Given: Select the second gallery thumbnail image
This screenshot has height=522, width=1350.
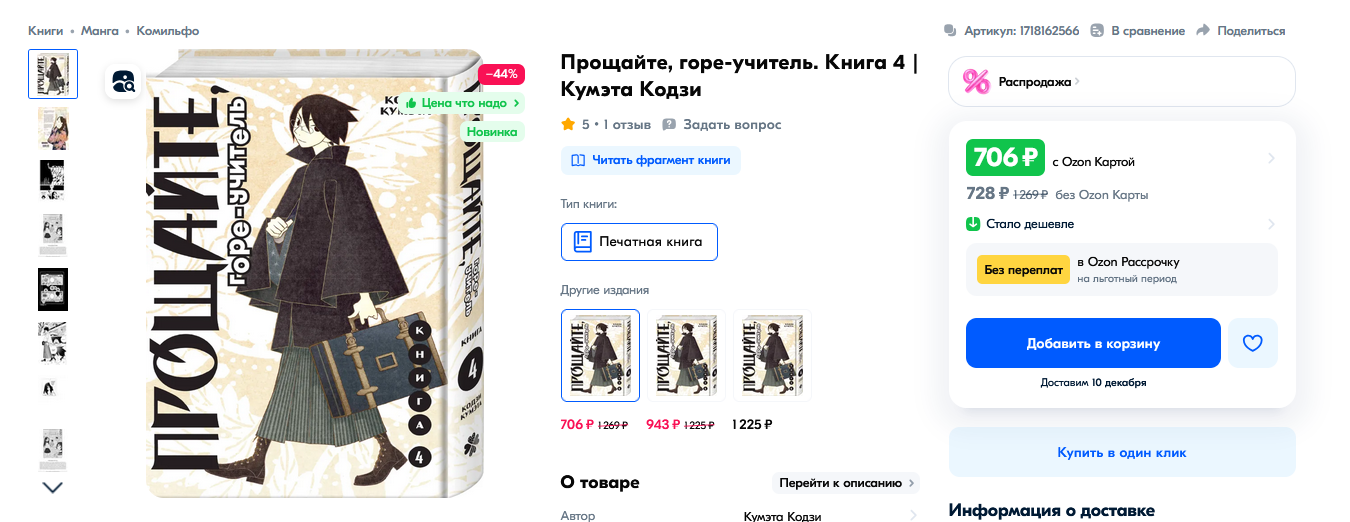Looking at the screenshot, I should click(x=53, y=128).
